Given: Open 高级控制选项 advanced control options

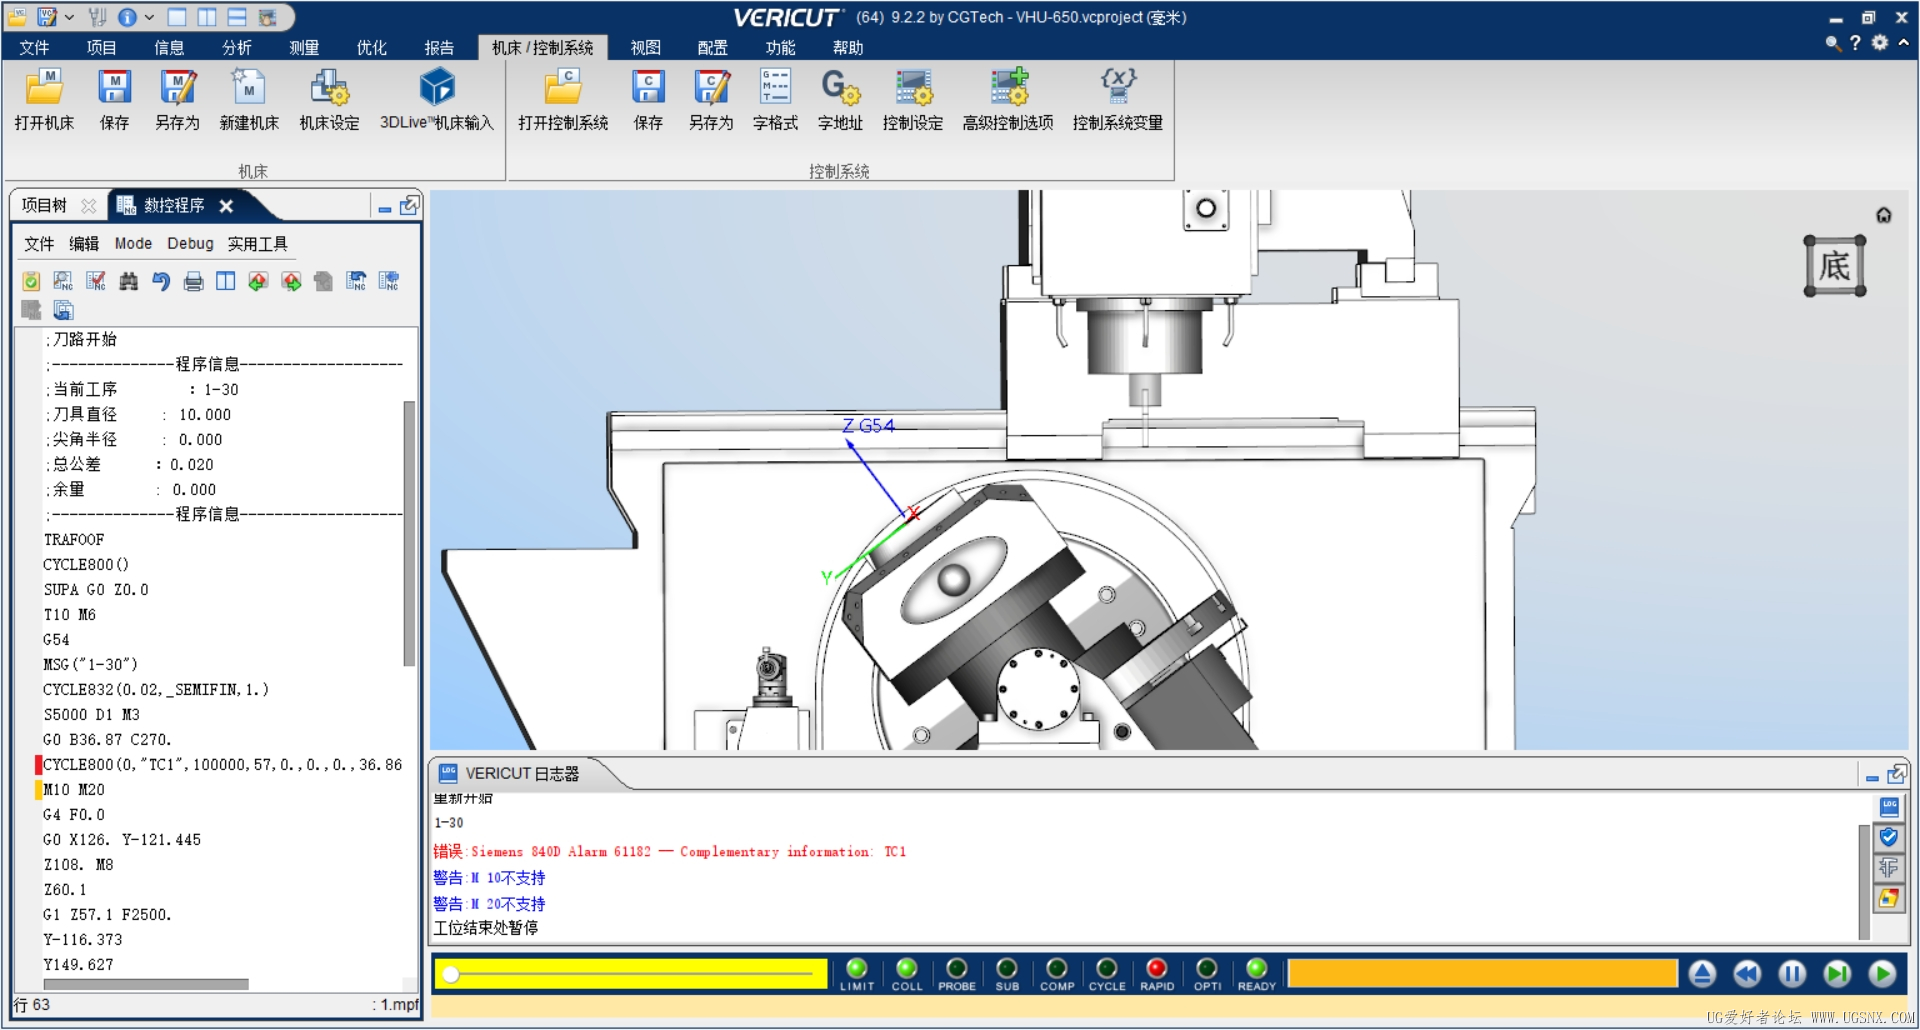Looking at the screenshot, I should [x=1008, y=100].
